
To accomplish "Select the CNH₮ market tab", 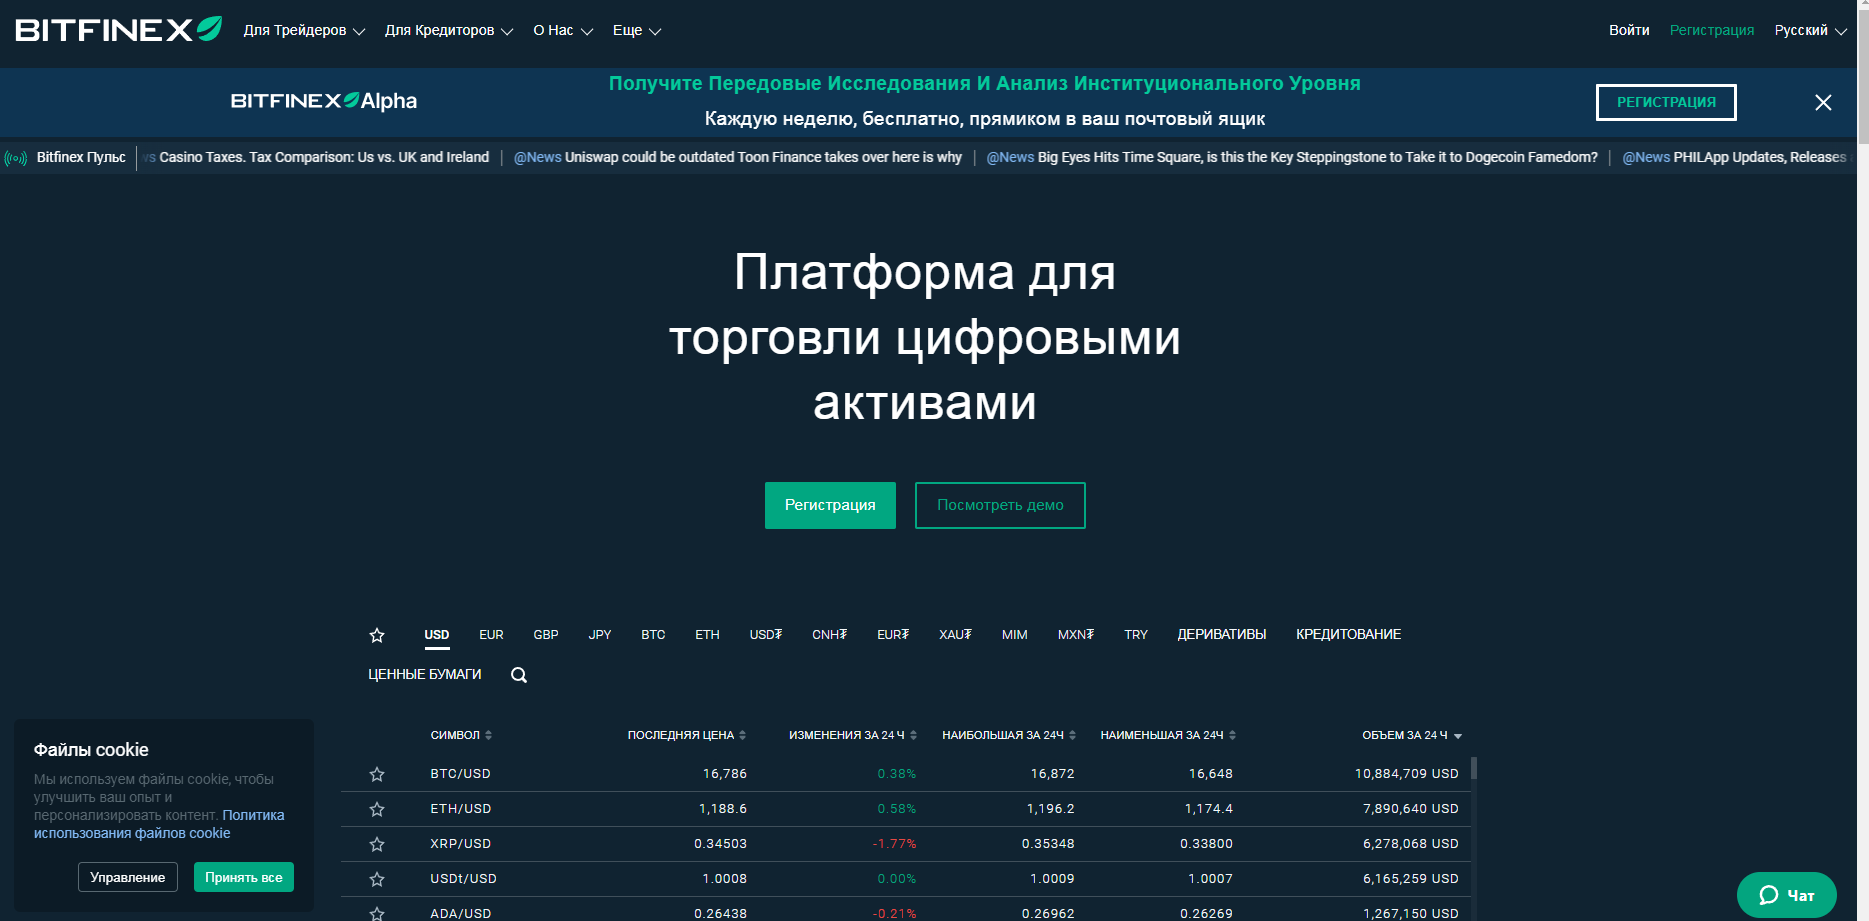I will 830,635.
